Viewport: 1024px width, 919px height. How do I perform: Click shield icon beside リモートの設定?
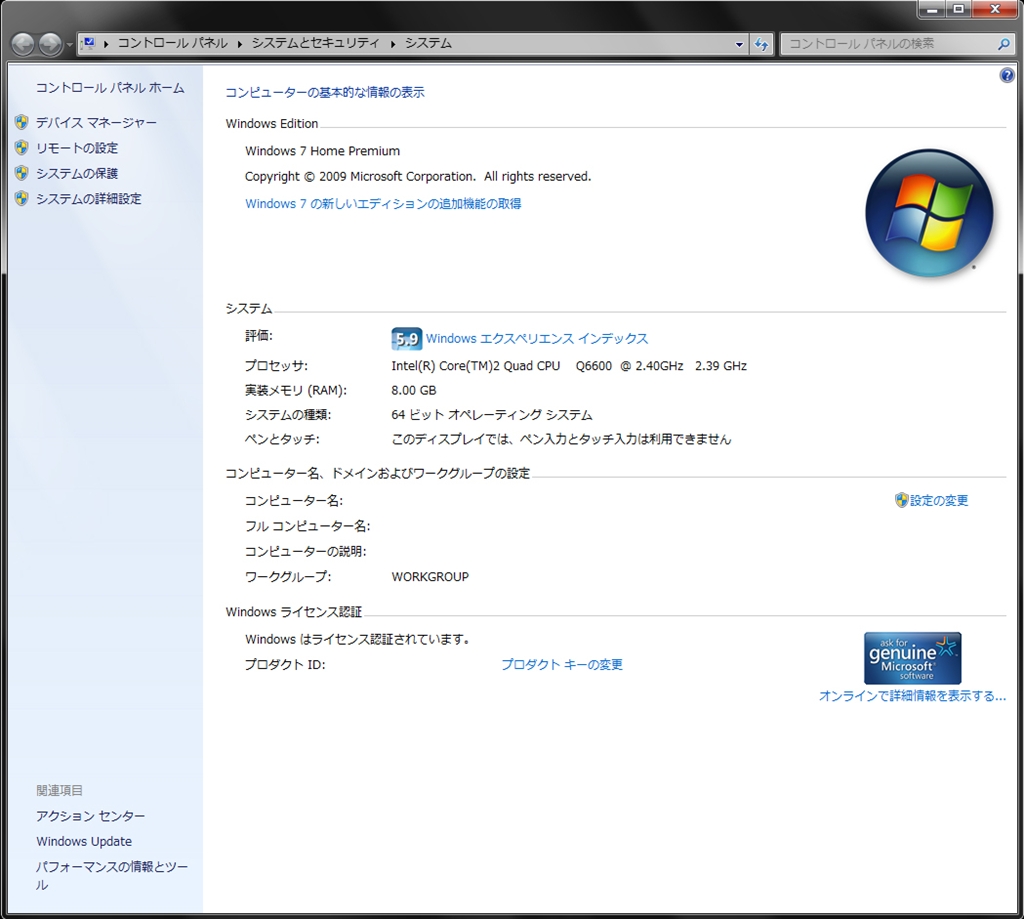pos(22,148)
